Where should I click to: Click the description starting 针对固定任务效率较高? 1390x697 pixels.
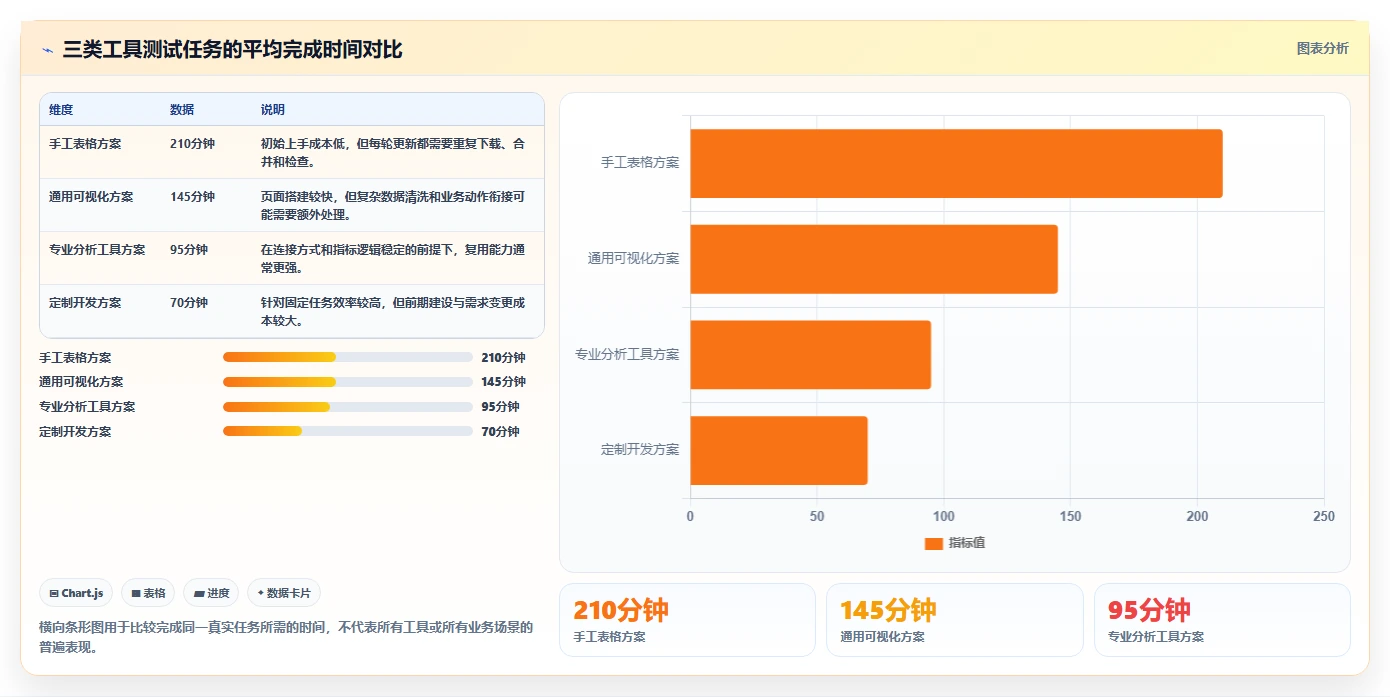point(393,312)
